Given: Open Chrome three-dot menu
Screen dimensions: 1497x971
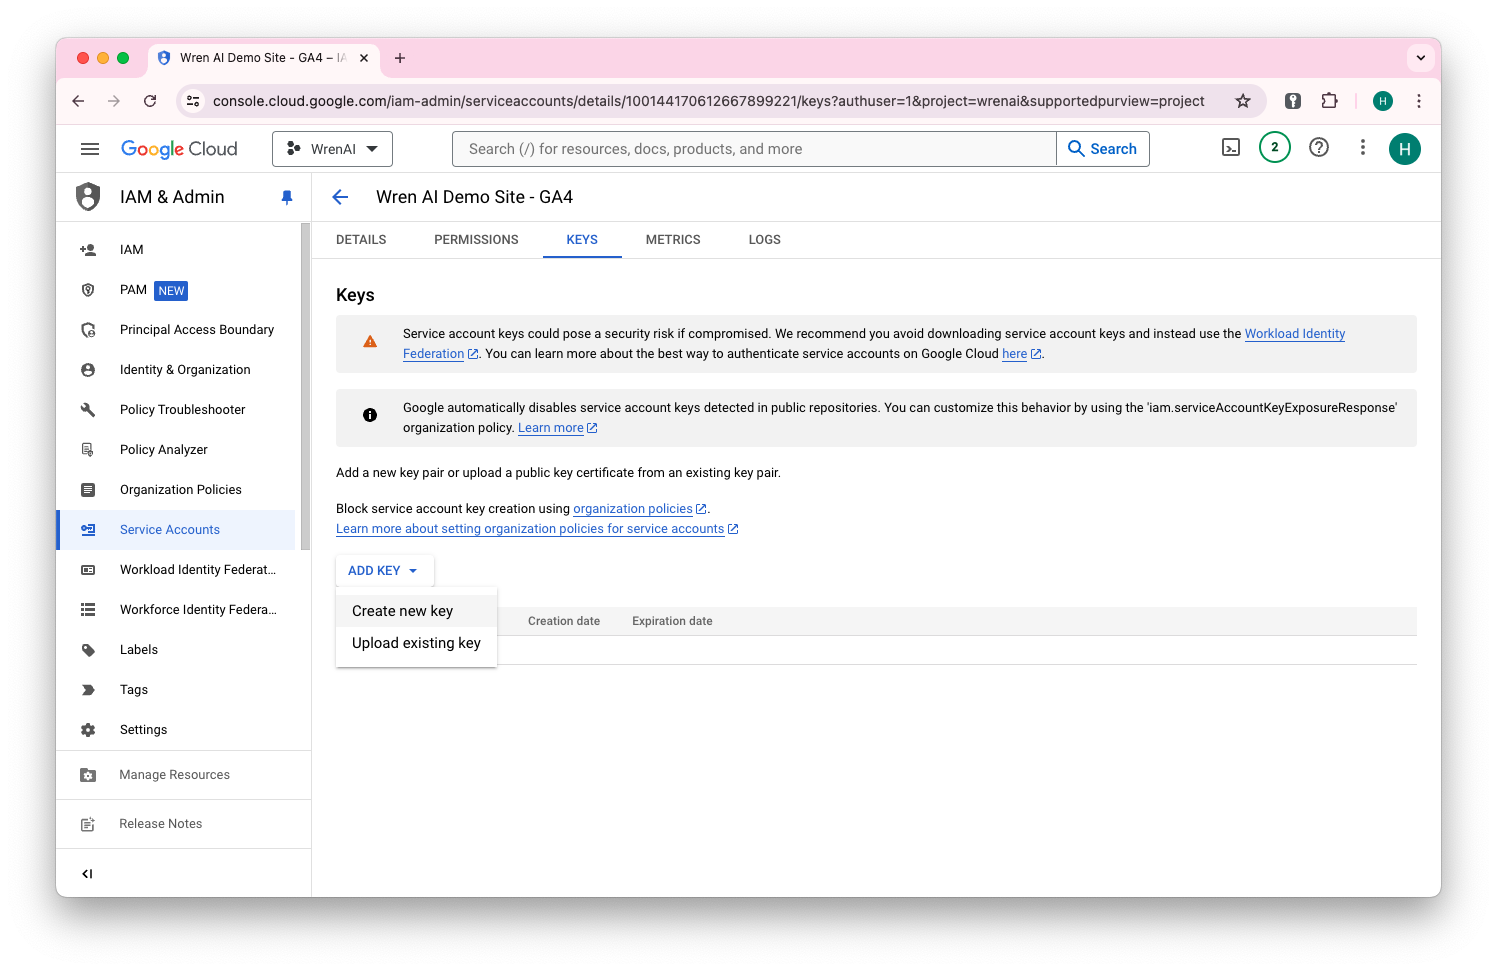Looking at the screenshot, I should 1419,101.
